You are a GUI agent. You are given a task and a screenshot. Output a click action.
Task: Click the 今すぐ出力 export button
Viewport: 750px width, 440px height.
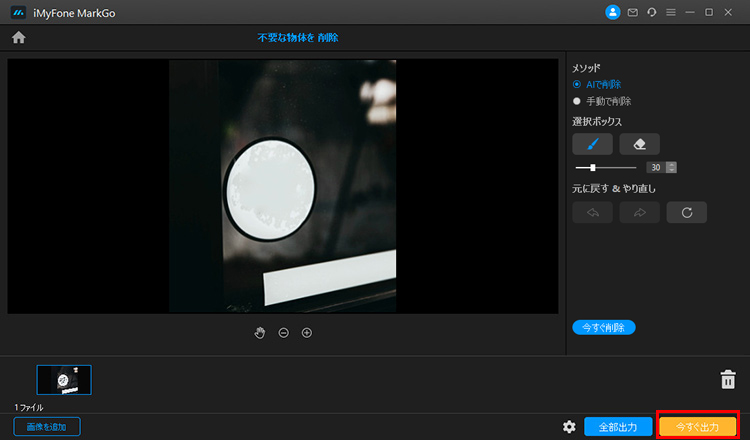(x=698, y=427)
